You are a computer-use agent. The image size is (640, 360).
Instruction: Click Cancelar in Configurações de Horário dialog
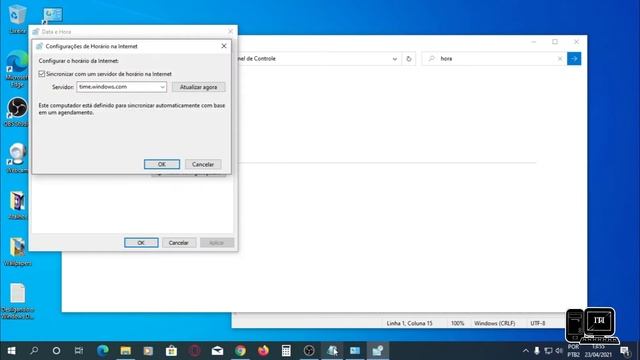[203, 164]
